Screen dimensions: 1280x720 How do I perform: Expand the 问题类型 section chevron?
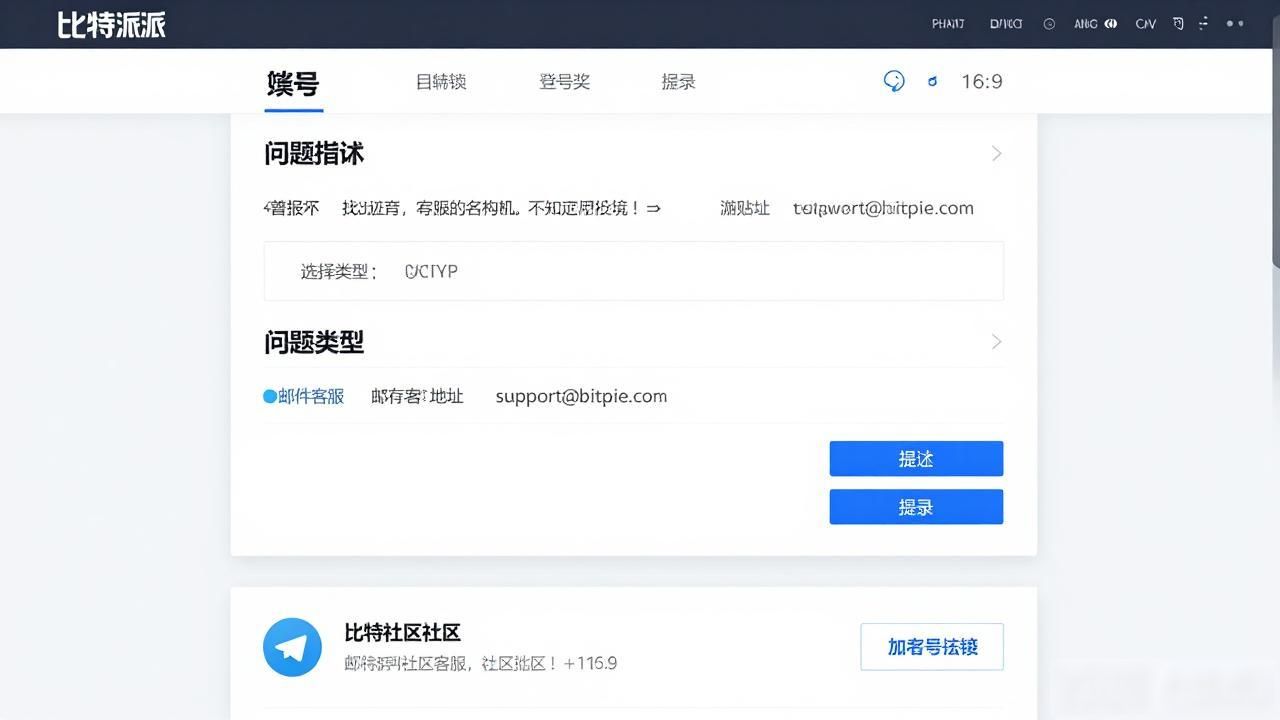point(996,341)
